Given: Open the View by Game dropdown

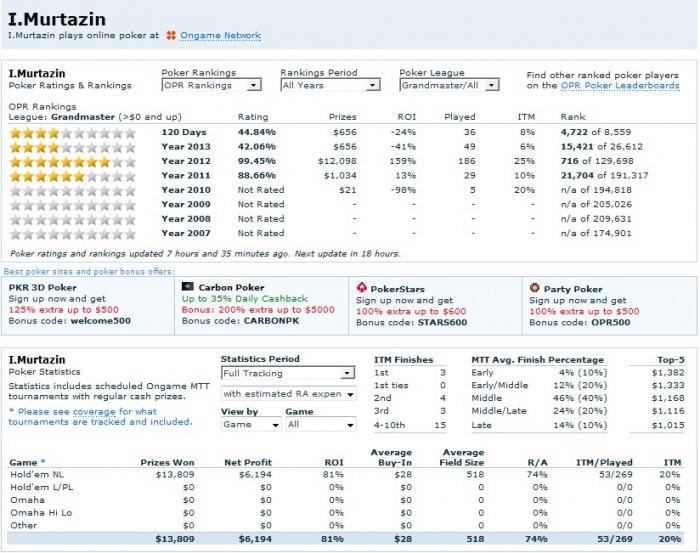Looking at the screenshot, I should pos(250,425).
